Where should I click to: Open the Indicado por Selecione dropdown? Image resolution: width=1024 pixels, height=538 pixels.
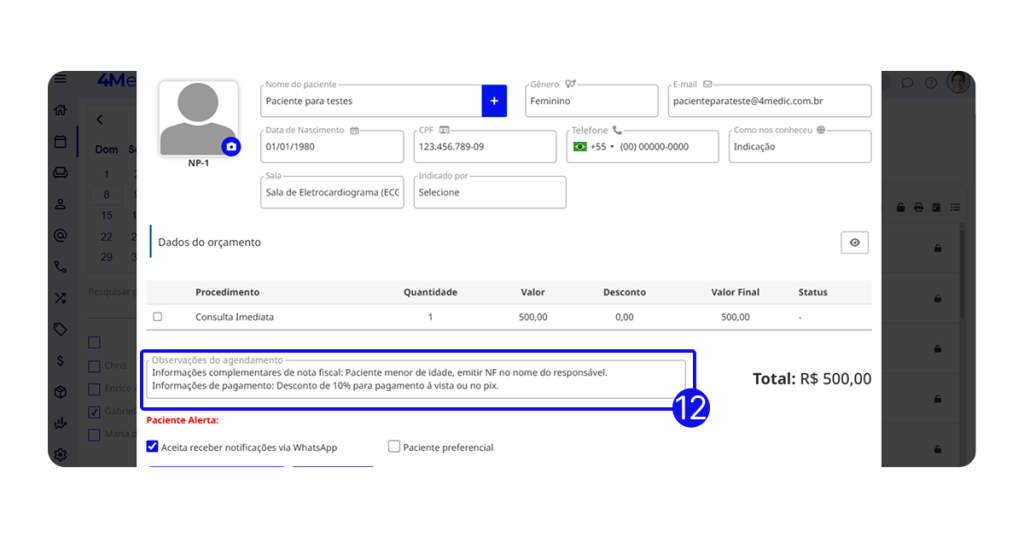[490, 192]
